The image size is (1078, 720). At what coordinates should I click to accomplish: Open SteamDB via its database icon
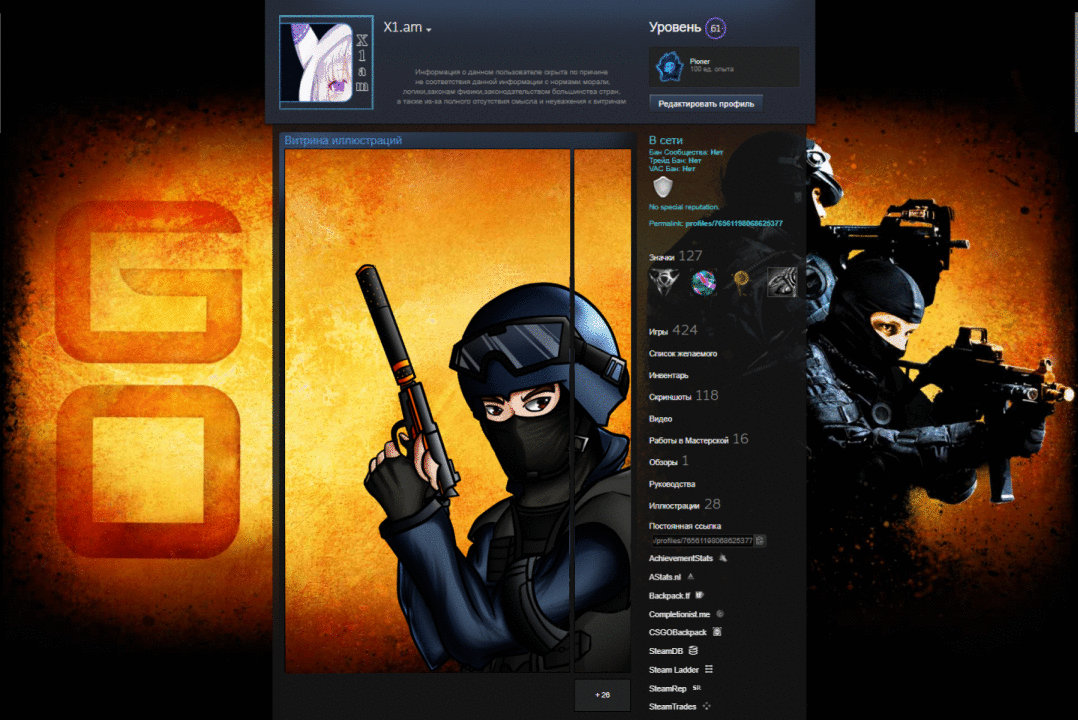[693, 651]
